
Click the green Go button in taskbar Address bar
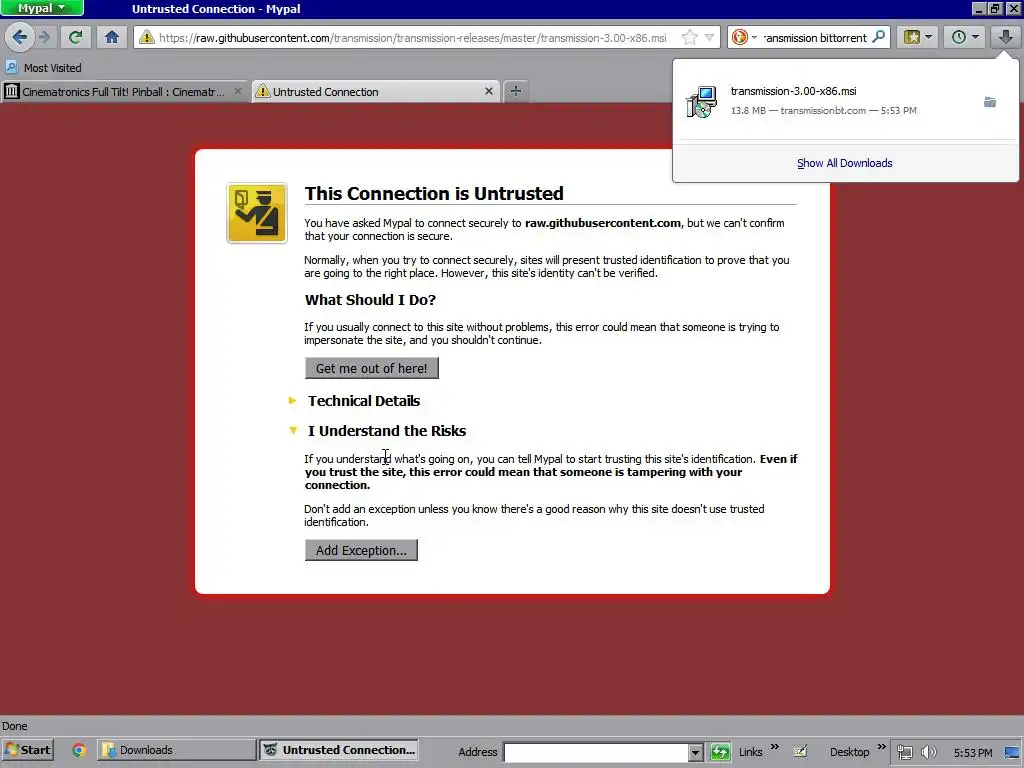tap(720, 752)
